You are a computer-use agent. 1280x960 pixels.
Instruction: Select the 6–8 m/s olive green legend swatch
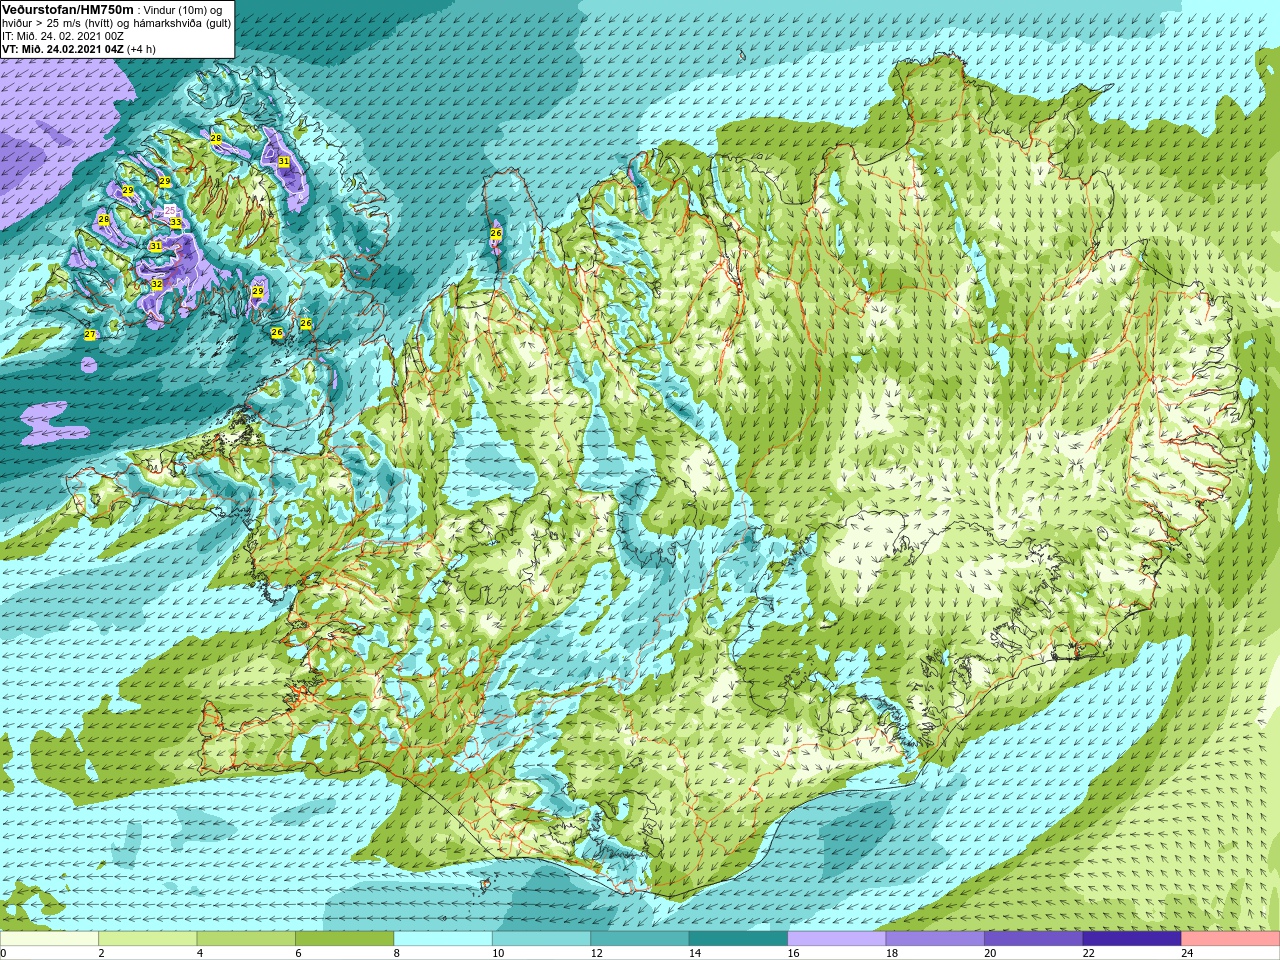[x=344, y=939]
